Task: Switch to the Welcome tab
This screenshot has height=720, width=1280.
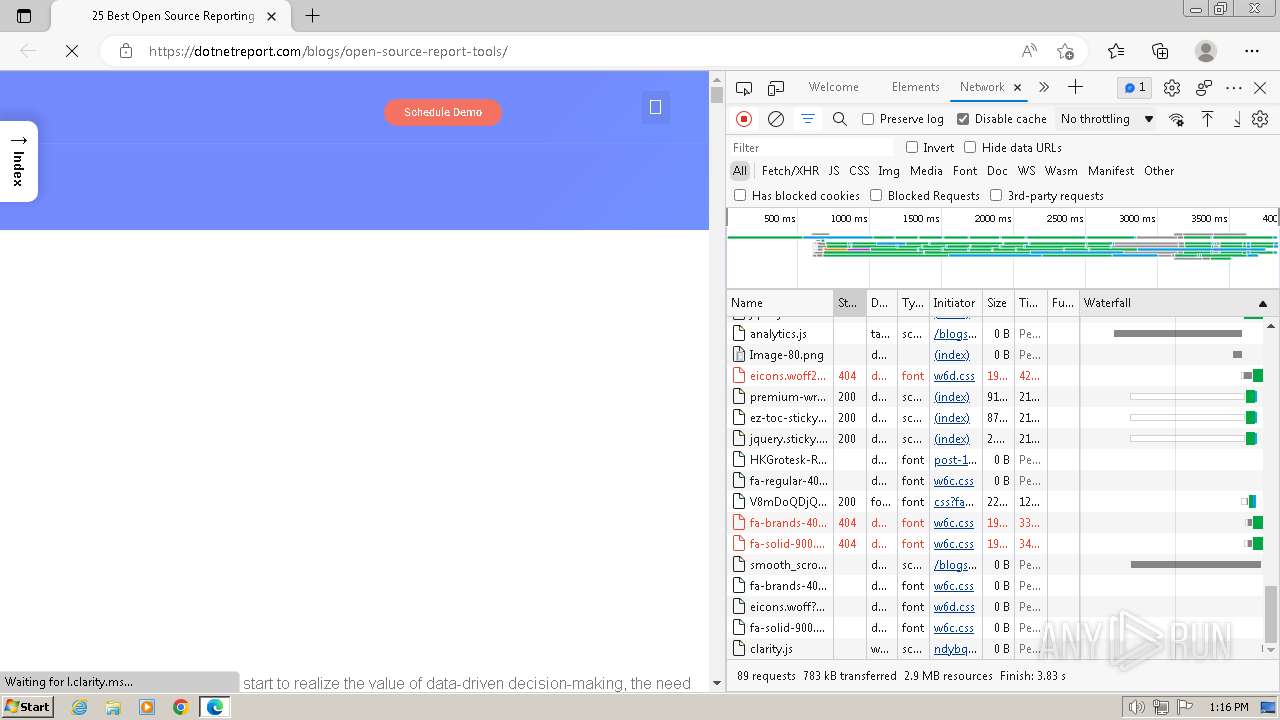Action: pyautogui.click(x=834, y=87)
